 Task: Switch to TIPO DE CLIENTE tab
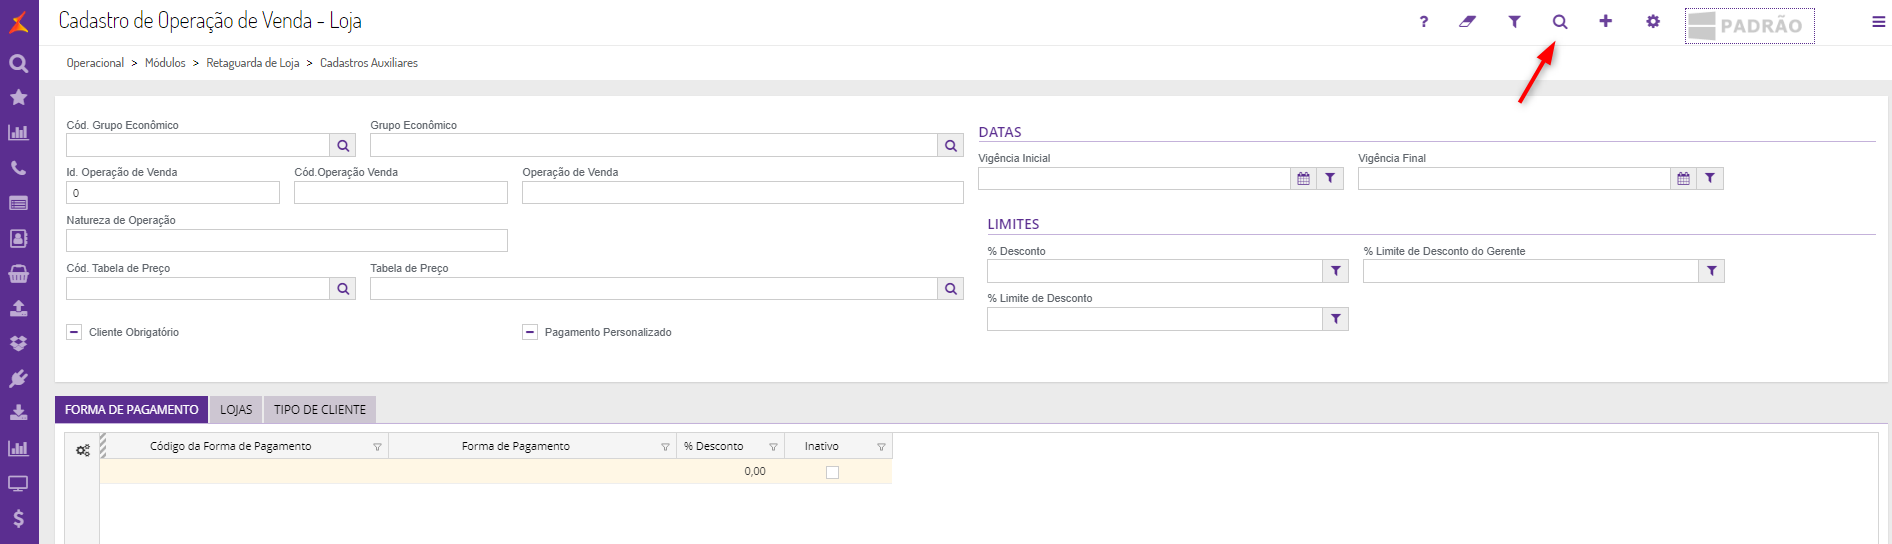pos(320,410)
